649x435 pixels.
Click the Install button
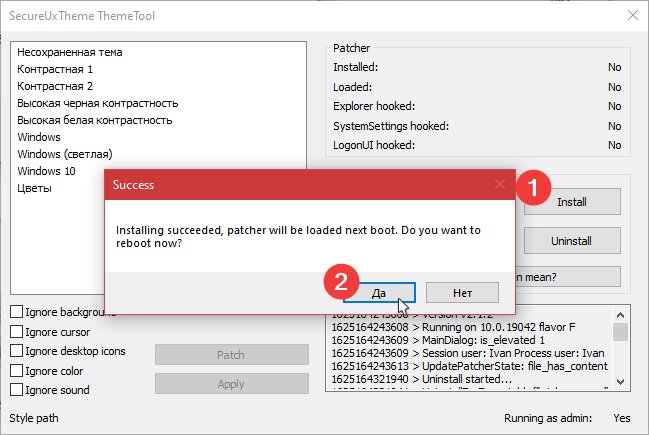[x=572, y=202]
